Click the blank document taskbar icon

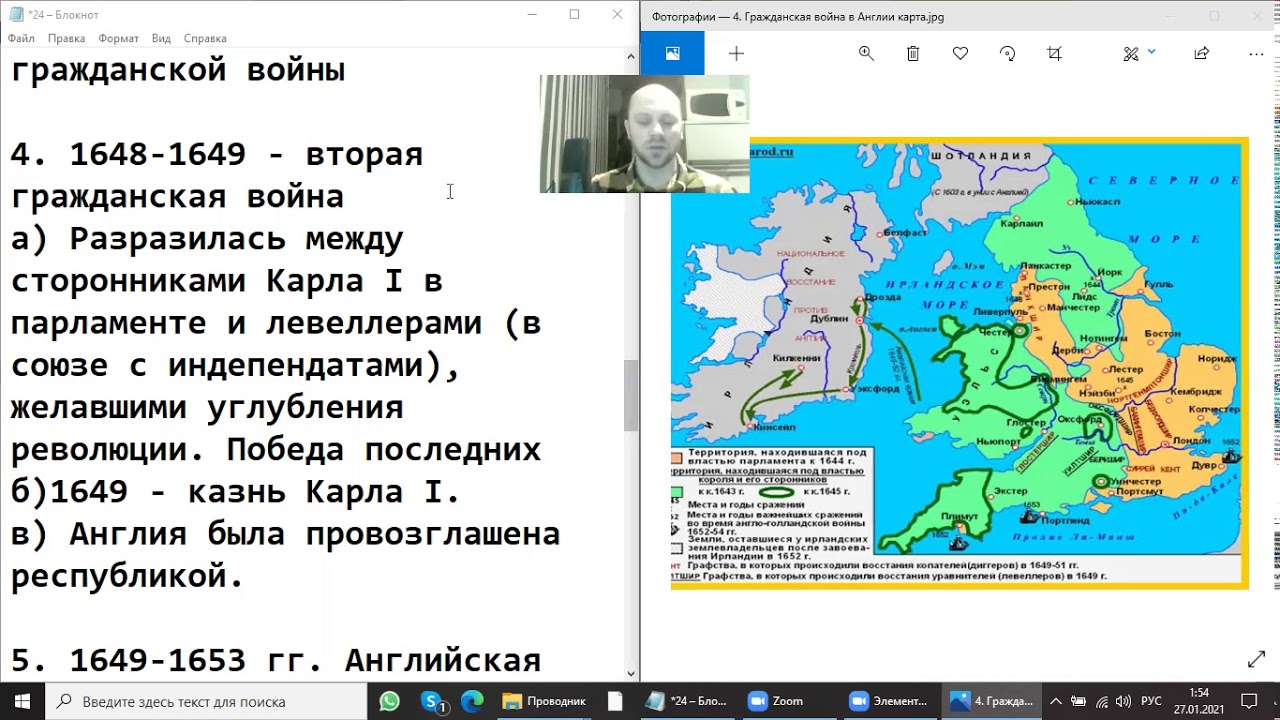(615, 701)
